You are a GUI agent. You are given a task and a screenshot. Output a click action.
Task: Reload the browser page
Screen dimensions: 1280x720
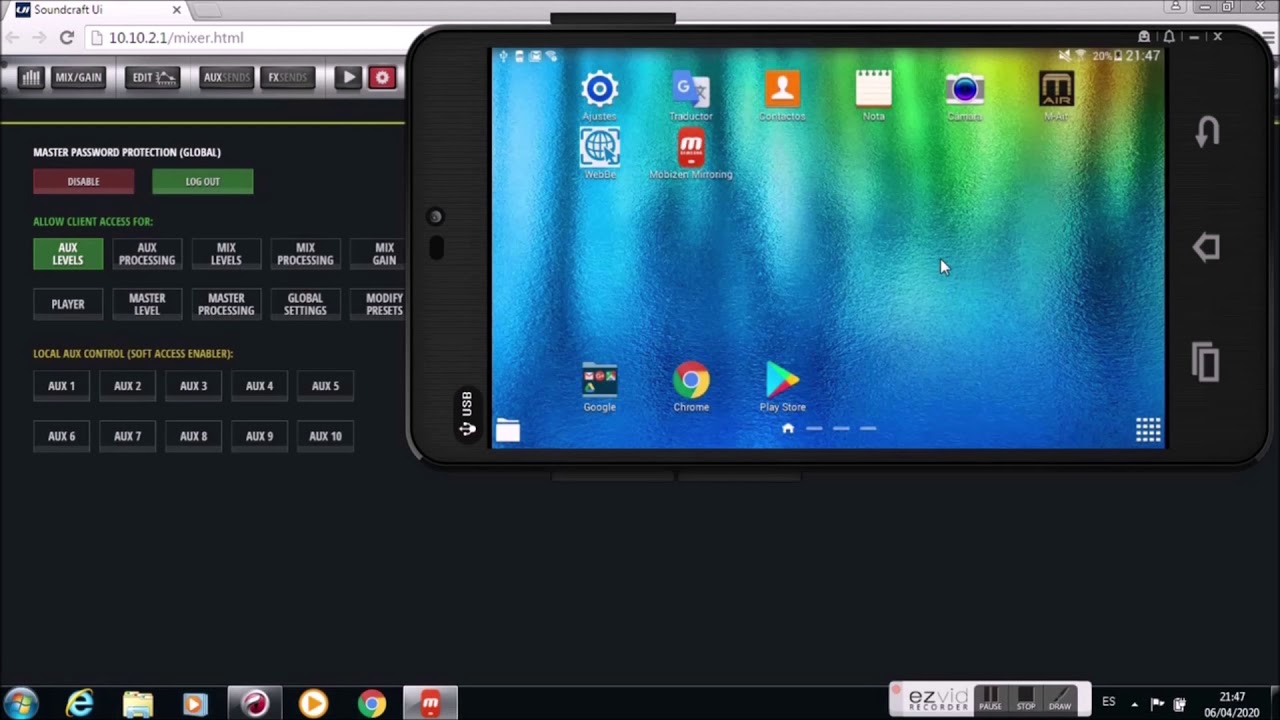66,38
